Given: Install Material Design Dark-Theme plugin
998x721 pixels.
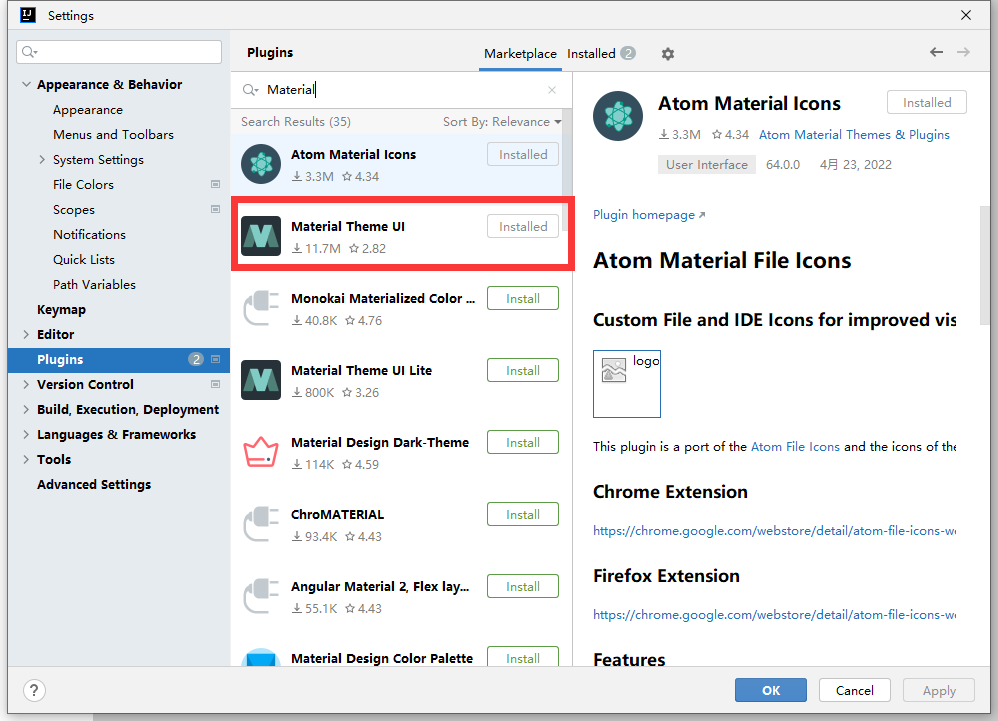Looking at the screenshot, I should click(523, 442).
